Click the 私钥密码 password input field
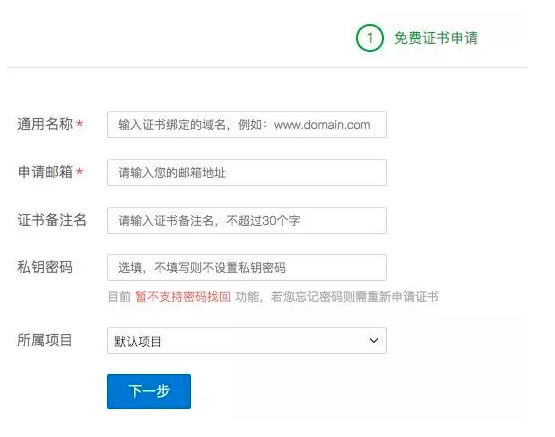Viewport: 555px width, 437px height. pos(247,268)
